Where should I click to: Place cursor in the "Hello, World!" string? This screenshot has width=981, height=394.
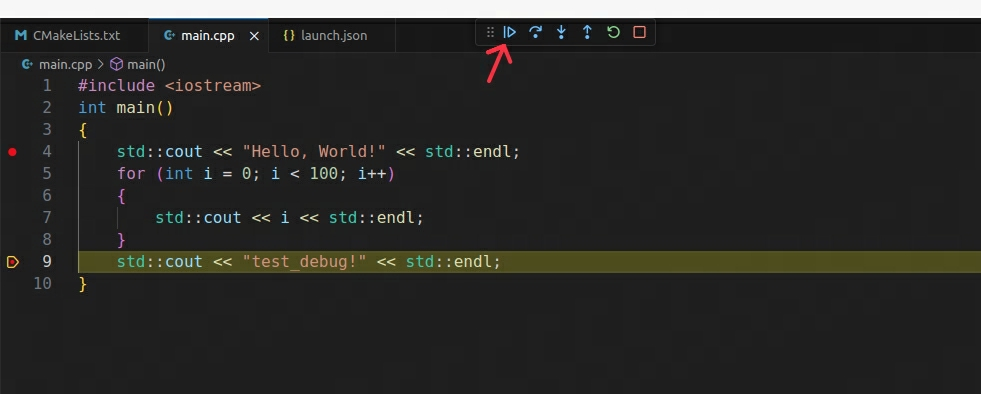pyautogui.click(x=314, y=152)
